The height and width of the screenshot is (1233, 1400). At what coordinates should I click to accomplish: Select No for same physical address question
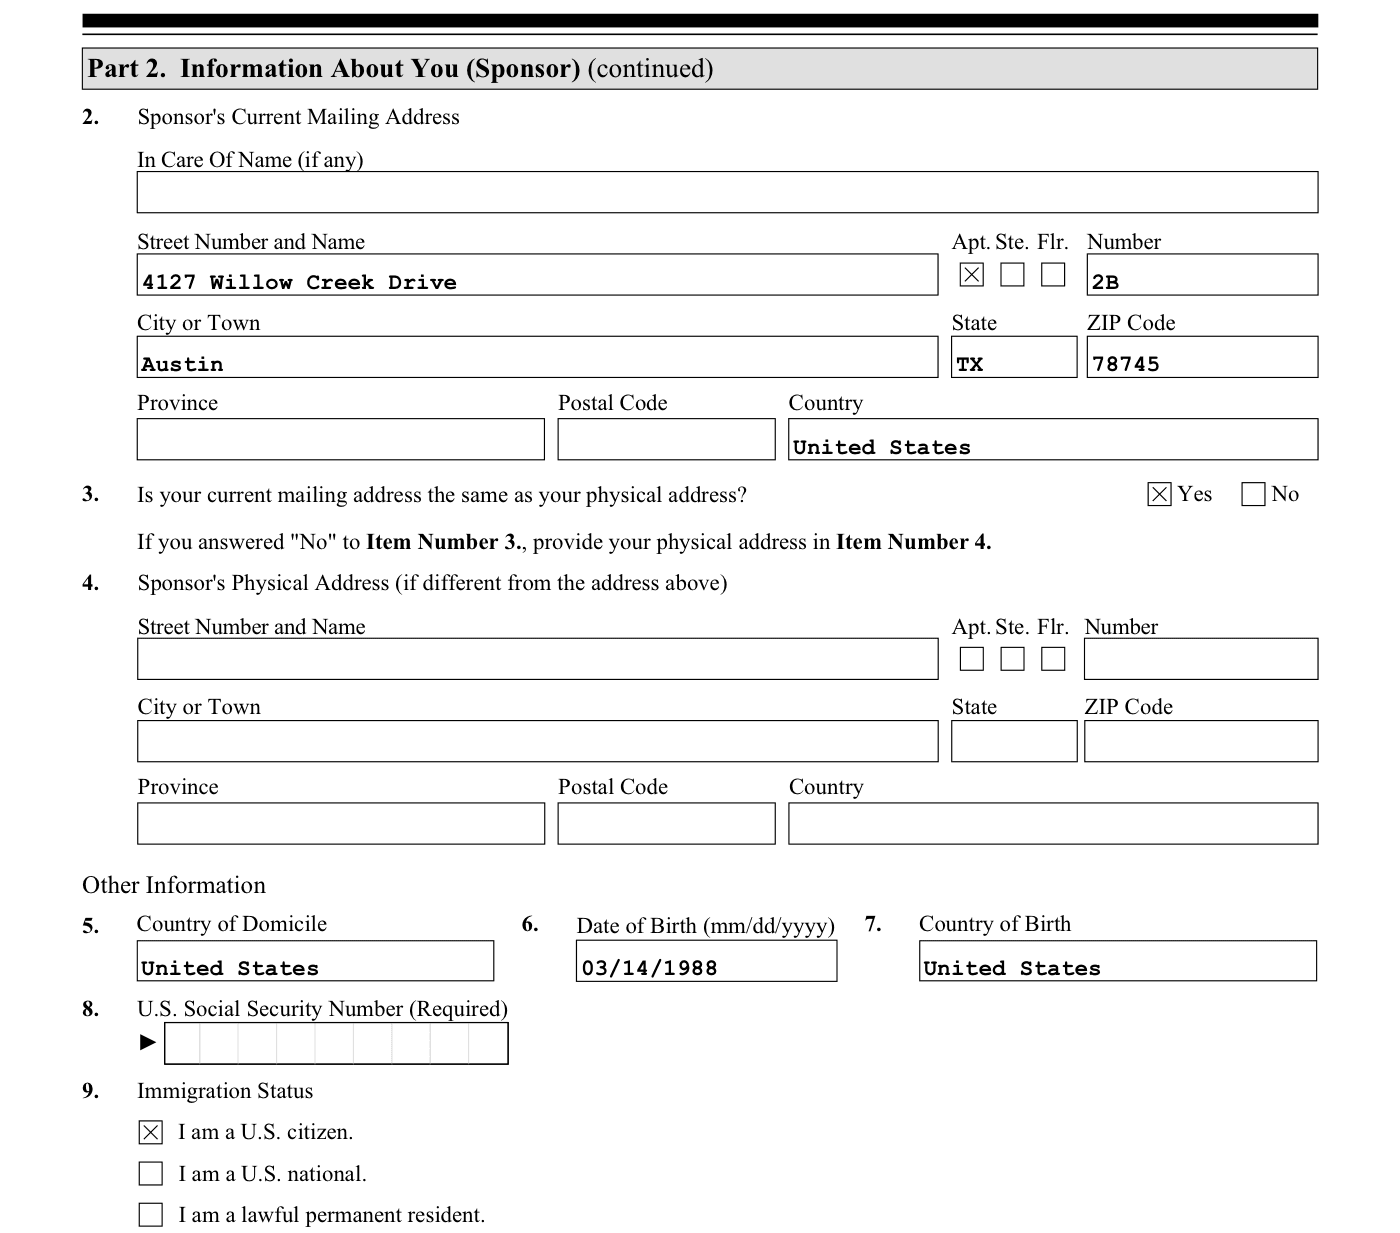pos(1253,494)
